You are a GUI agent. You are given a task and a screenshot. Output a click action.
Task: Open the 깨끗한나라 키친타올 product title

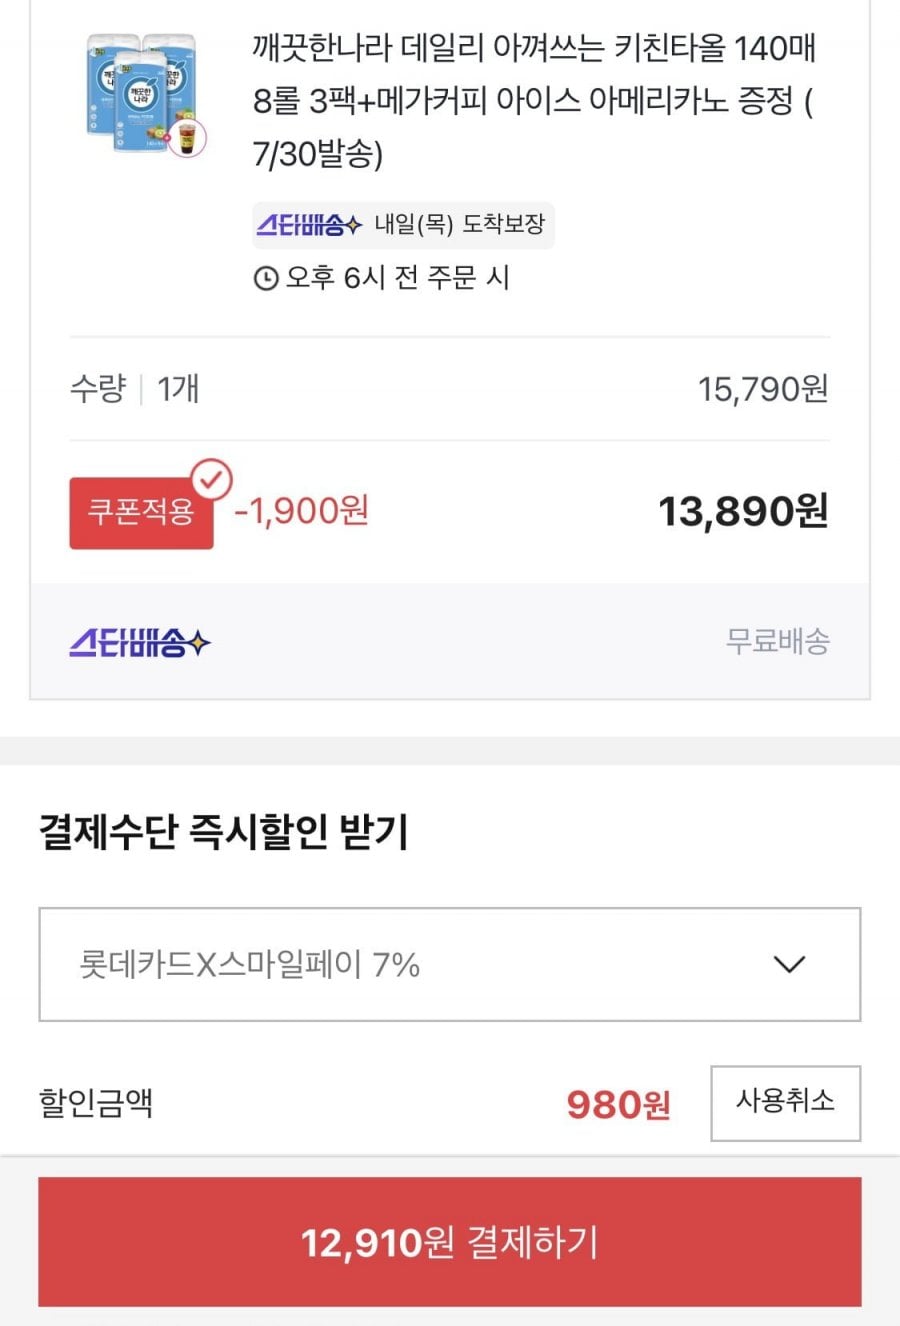[534, 100]
